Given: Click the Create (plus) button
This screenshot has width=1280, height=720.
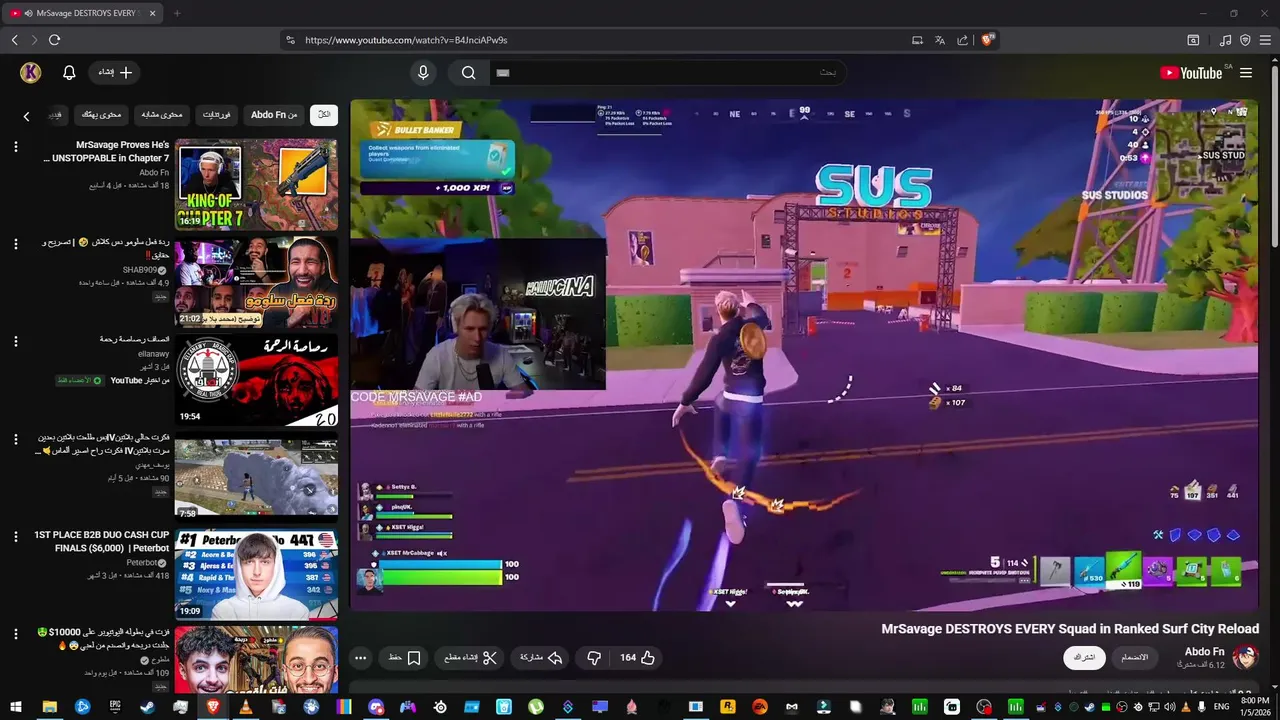Looking at the screenshot, I should point(115,72).
